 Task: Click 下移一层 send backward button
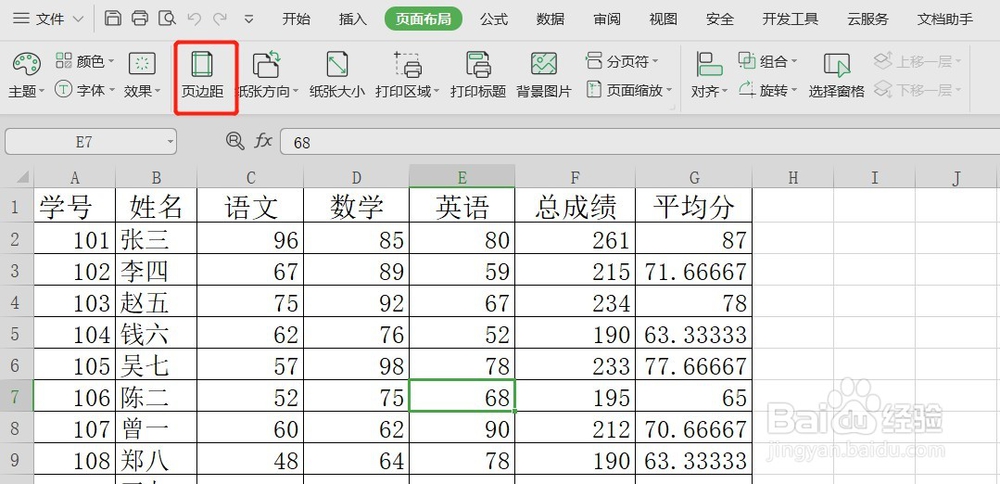coord(917,90)
